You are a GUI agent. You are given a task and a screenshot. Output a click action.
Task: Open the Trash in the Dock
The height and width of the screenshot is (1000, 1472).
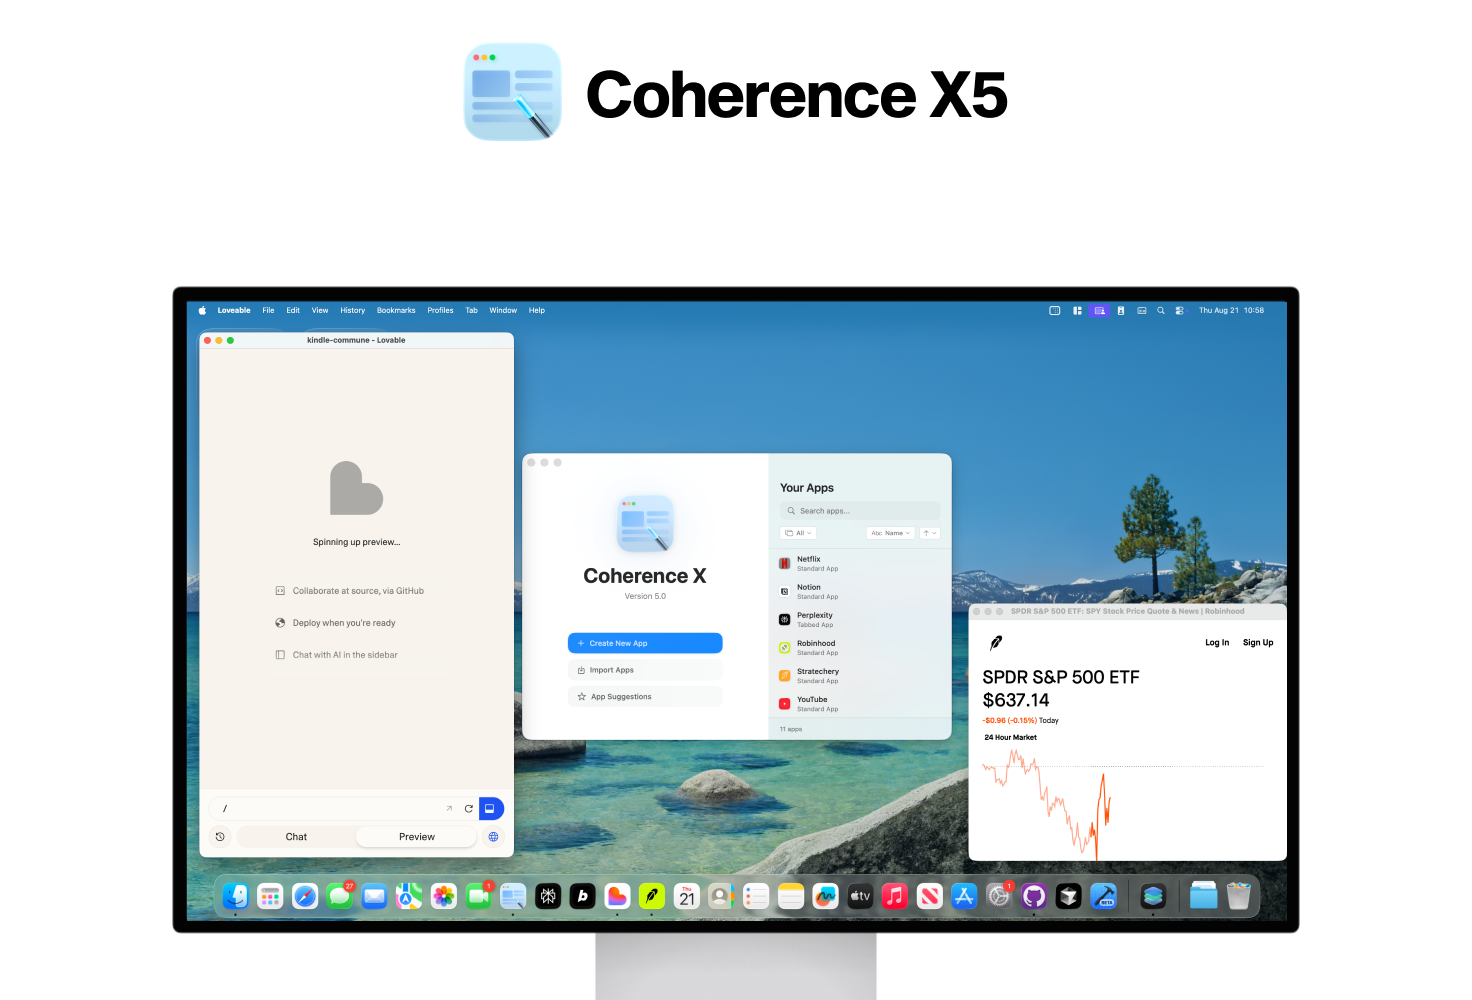click(x=1239, y=897)
